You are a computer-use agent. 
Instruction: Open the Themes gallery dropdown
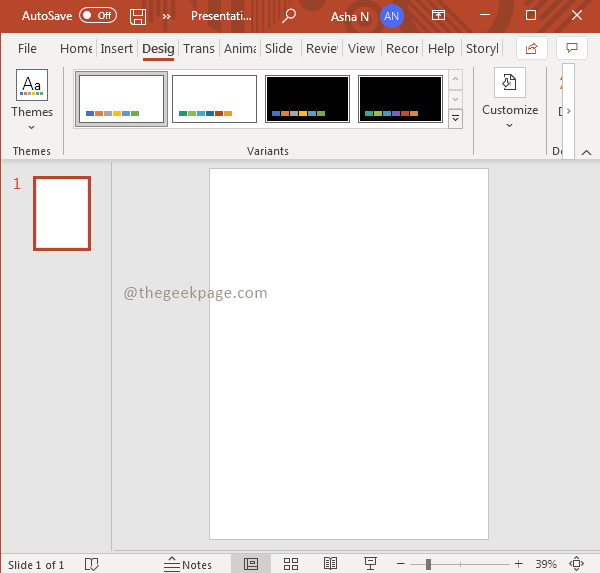[x=32, y=100]
